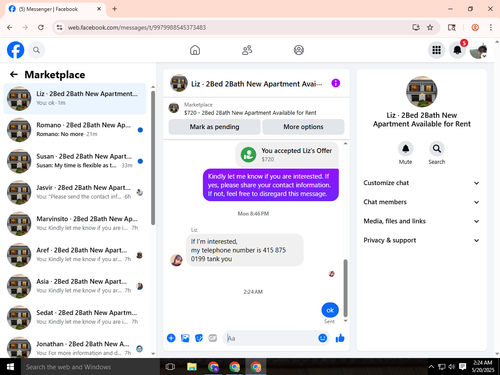500x375 pixels.
Task: Expand the Chat members section
Action: (422, 202)
